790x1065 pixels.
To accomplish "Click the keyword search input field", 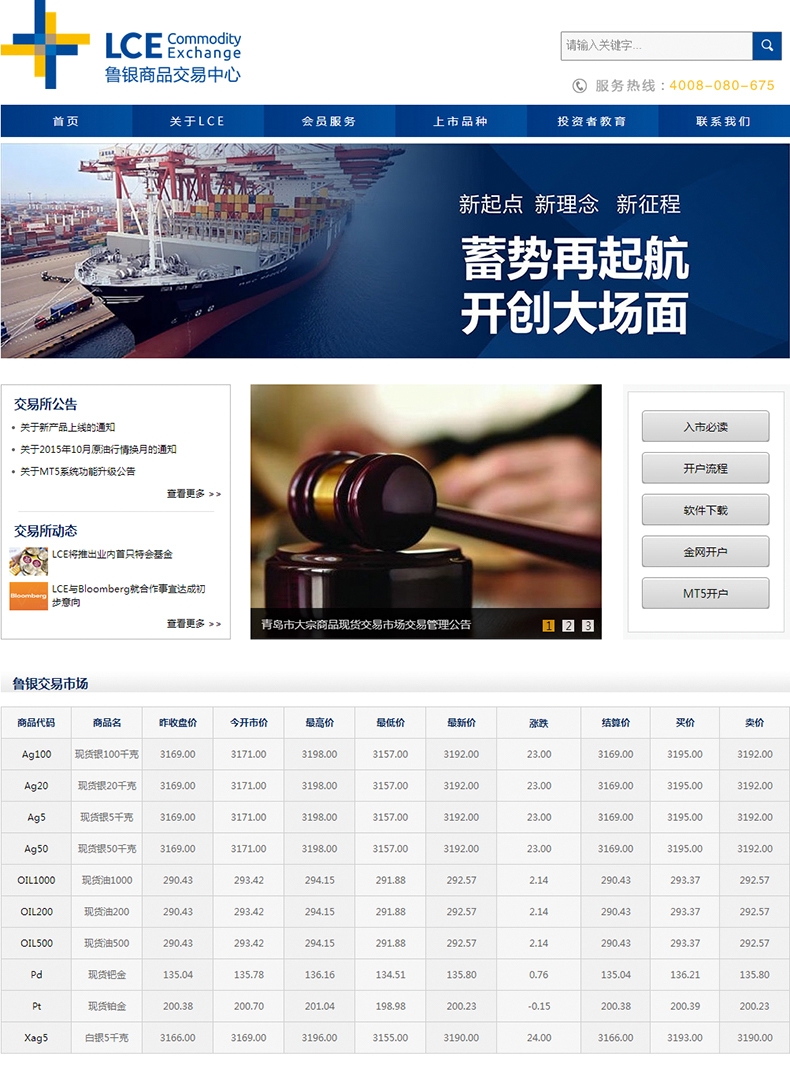I will click(x=655, y=46).
